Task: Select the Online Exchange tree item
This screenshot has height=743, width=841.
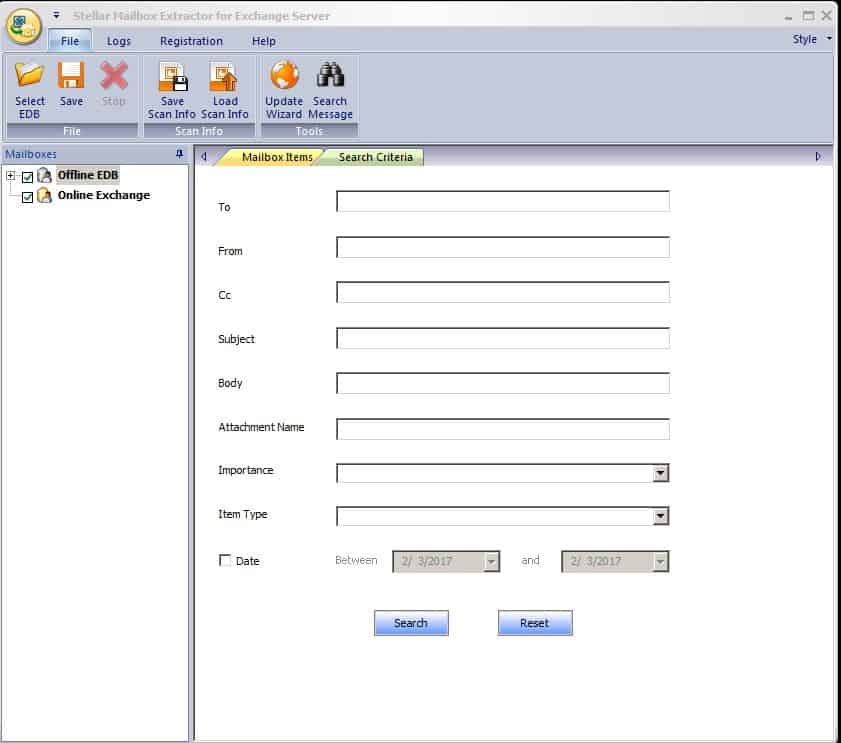Action: (104, 195)
